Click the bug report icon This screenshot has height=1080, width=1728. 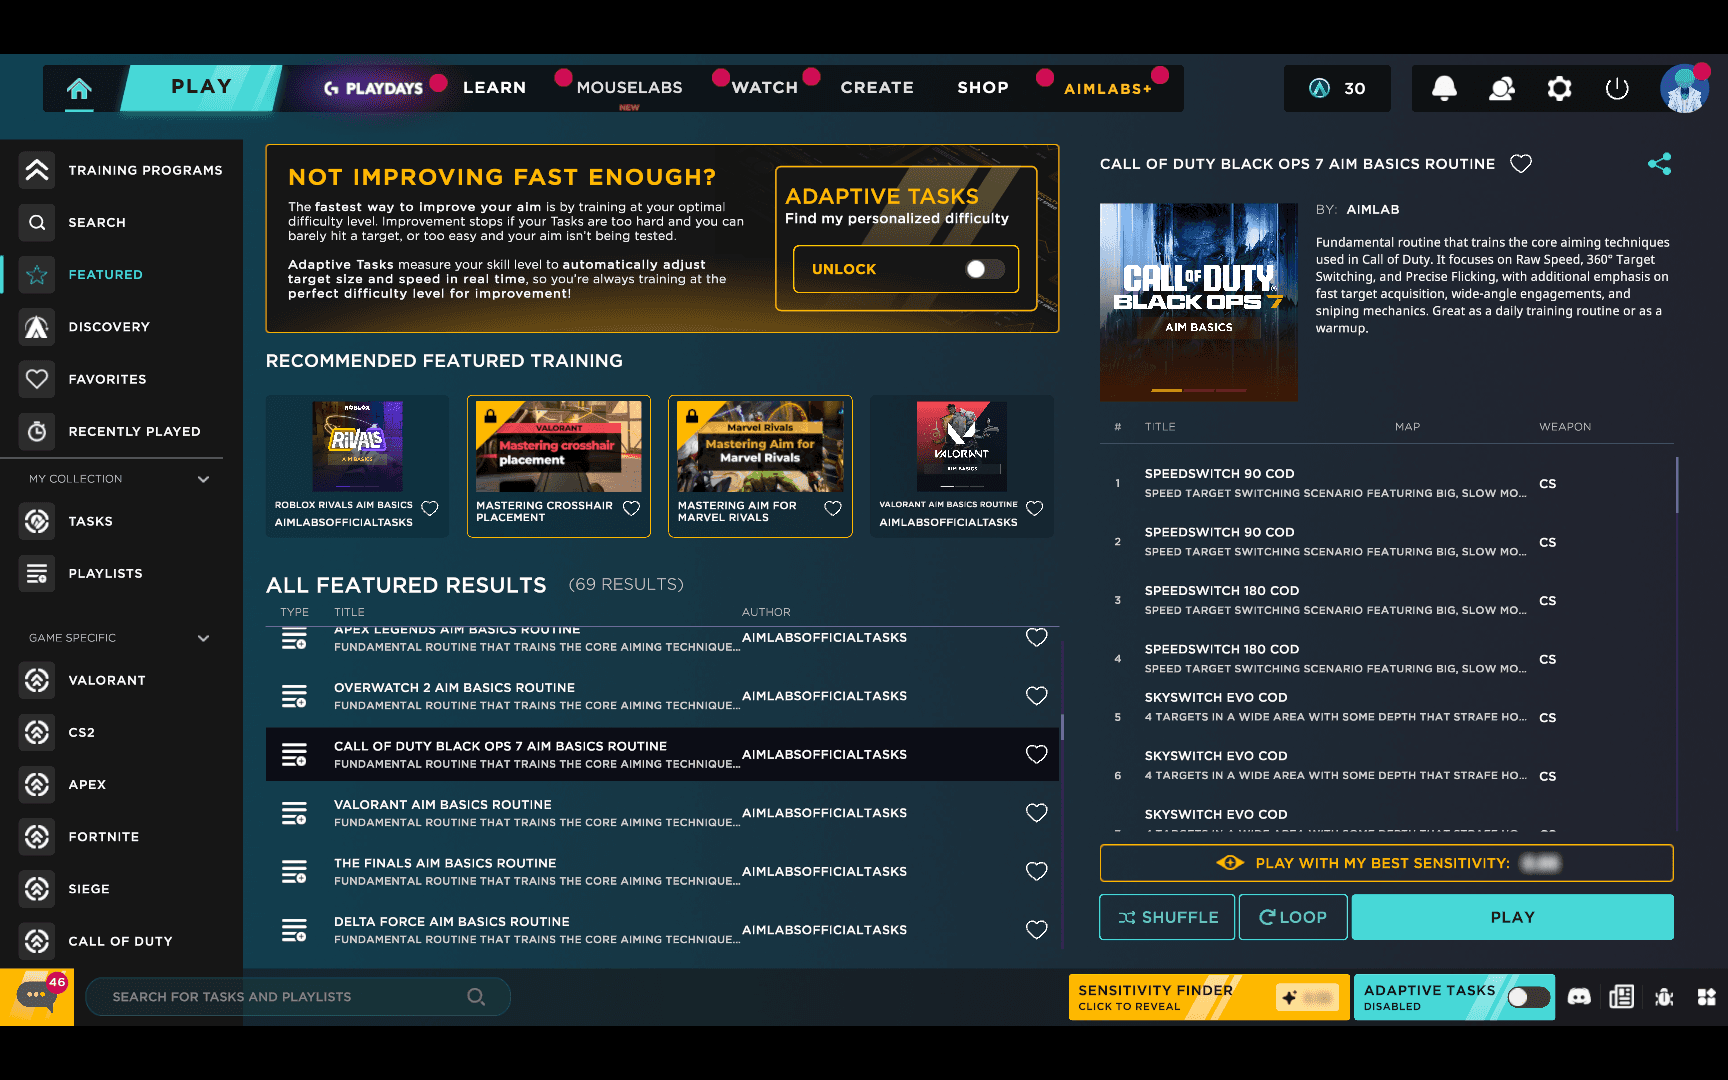[1664, 997]
